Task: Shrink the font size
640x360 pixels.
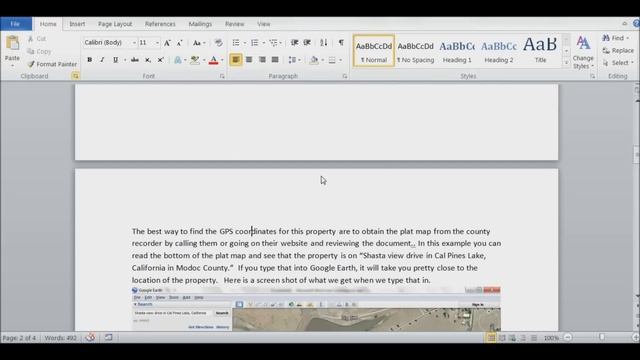Action: pos(180,42)
